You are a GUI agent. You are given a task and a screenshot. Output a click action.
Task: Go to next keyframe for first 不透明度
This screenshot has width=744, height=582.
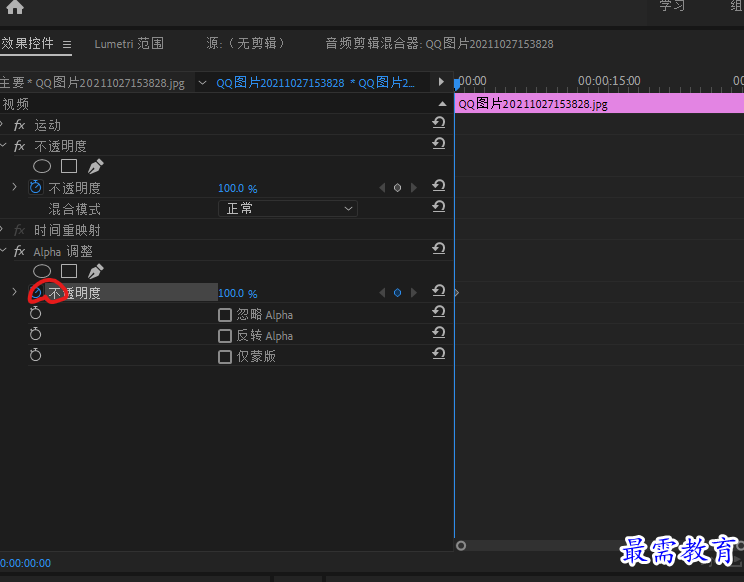(413, 188)
